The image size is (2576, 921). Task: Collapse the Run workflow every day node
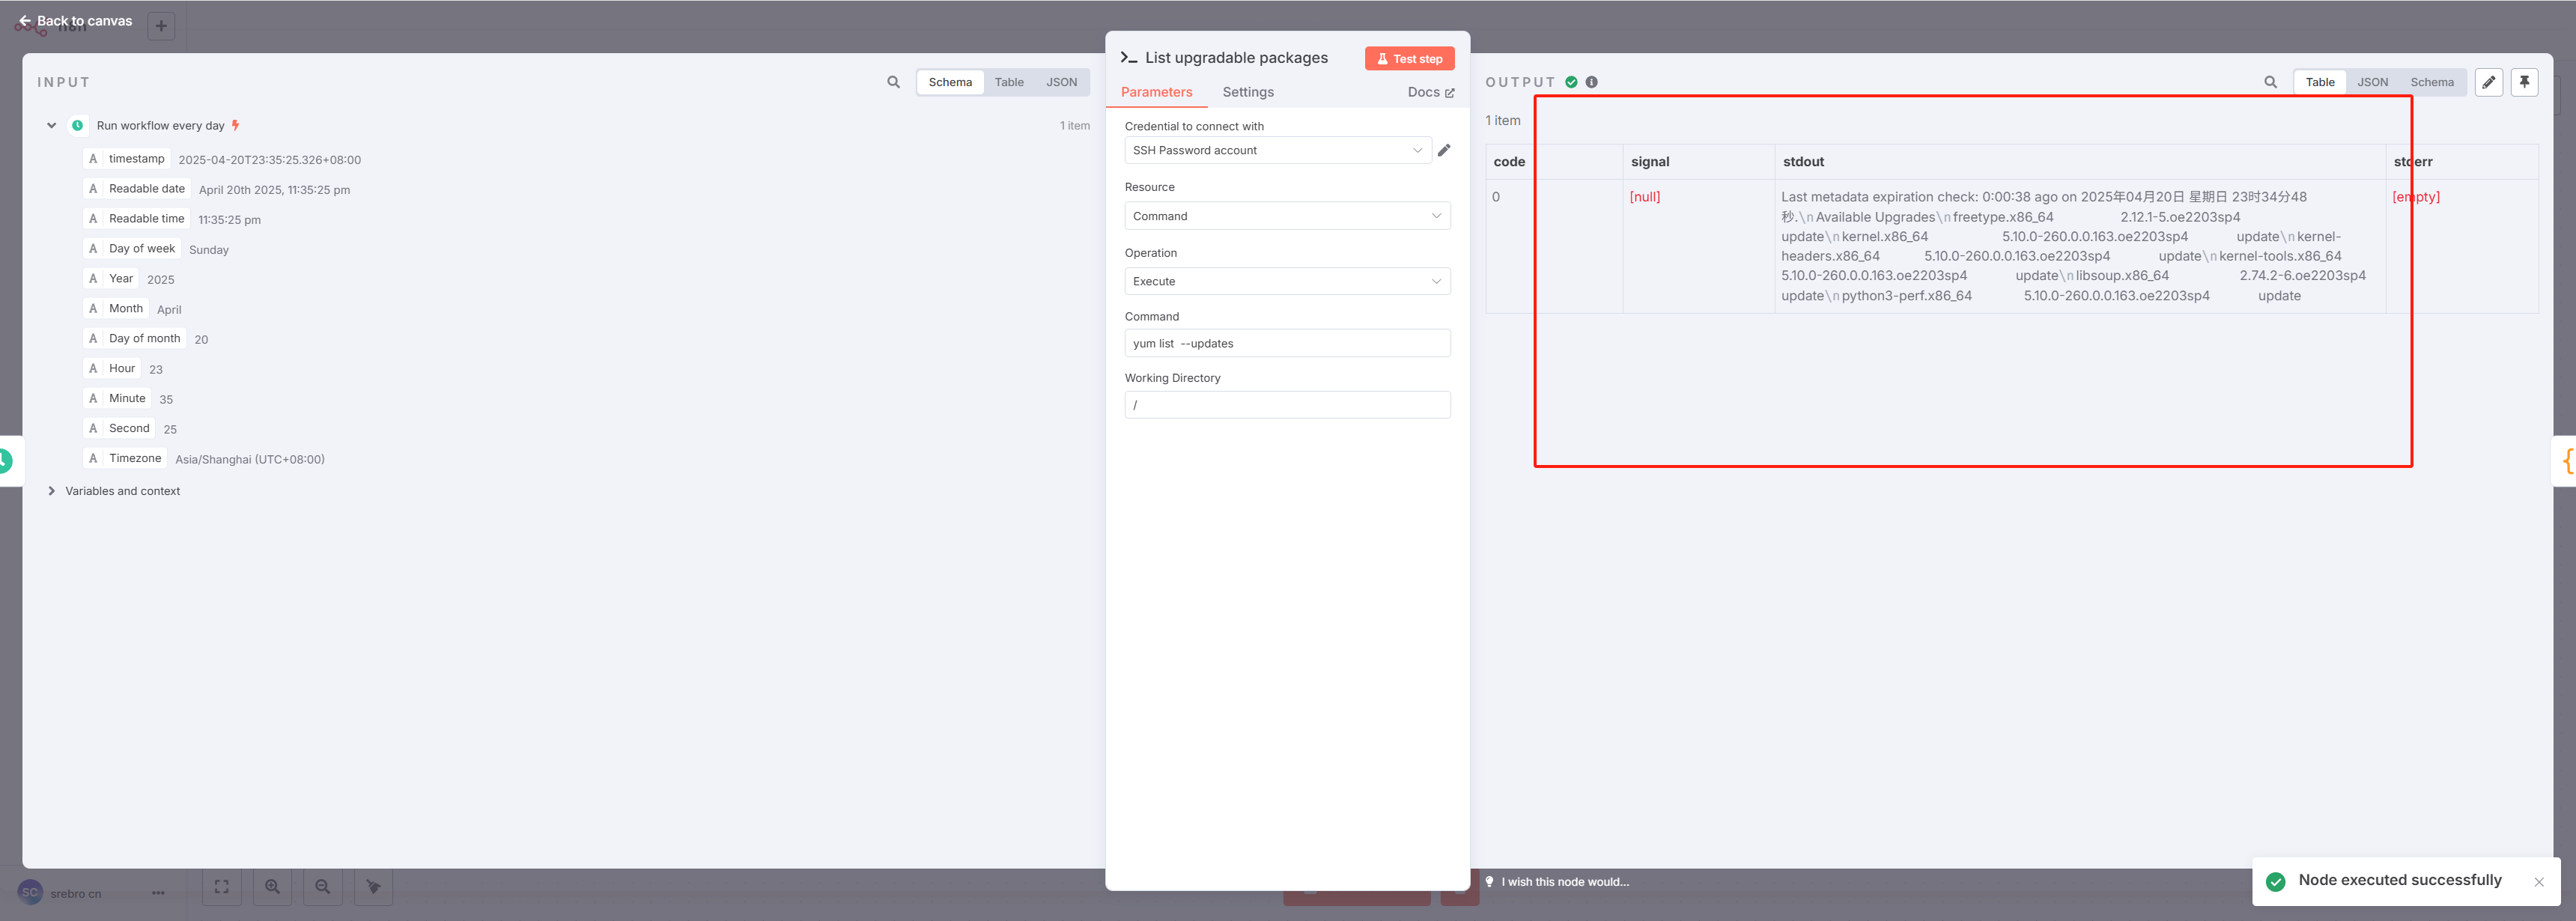51,126
